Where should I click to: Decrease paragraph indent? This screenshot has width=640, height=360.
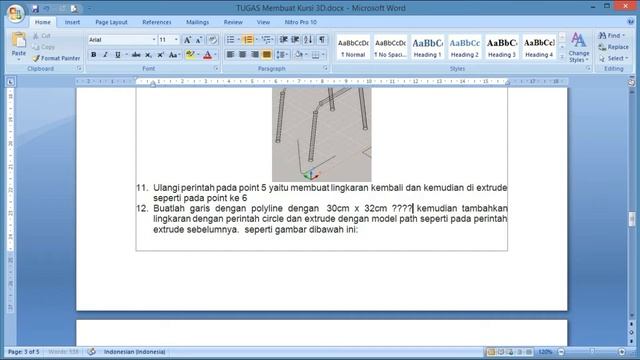pyautogui.click(x=283, y=40)
